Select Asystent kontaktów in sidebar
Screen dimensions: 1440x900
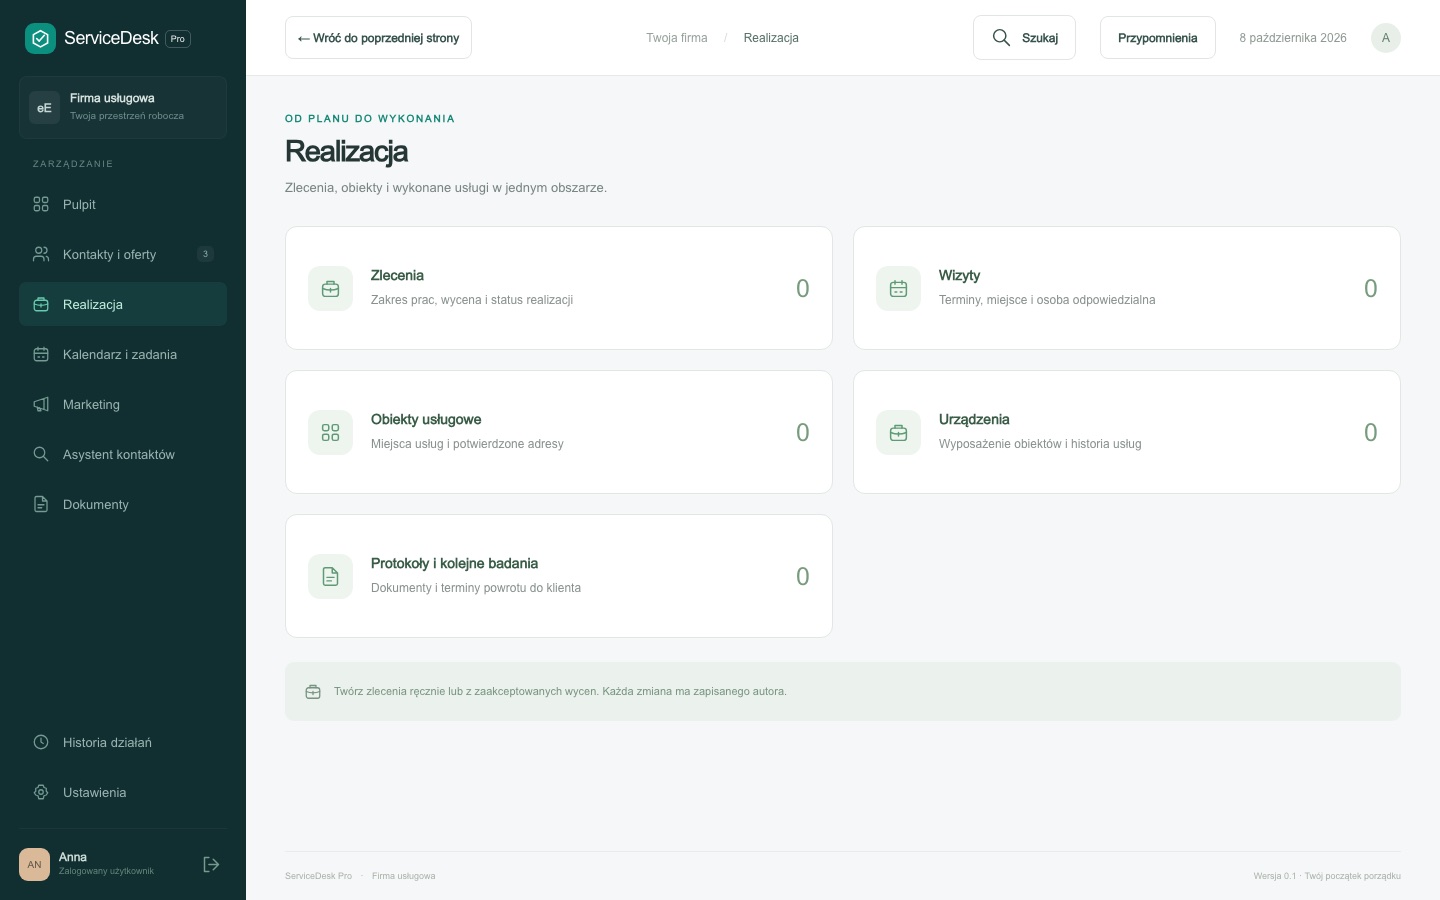[x=123, y=454]
